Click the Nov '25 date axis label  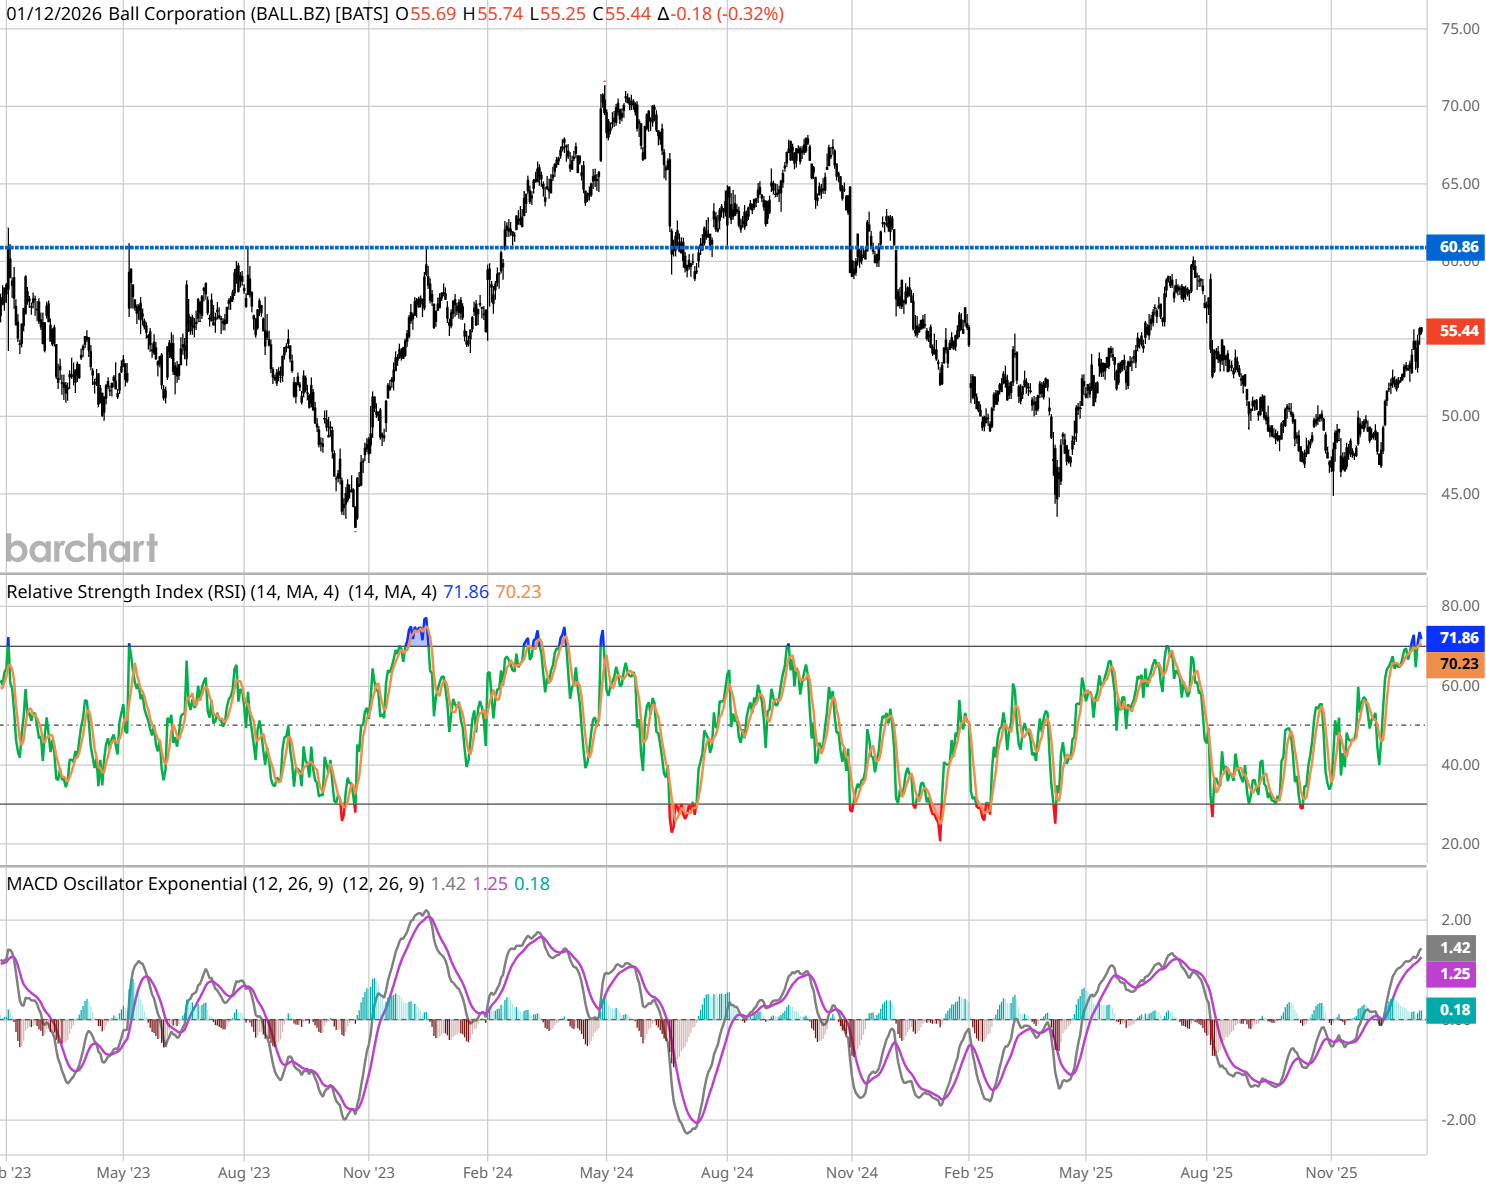click(x=1331, y=1173)
